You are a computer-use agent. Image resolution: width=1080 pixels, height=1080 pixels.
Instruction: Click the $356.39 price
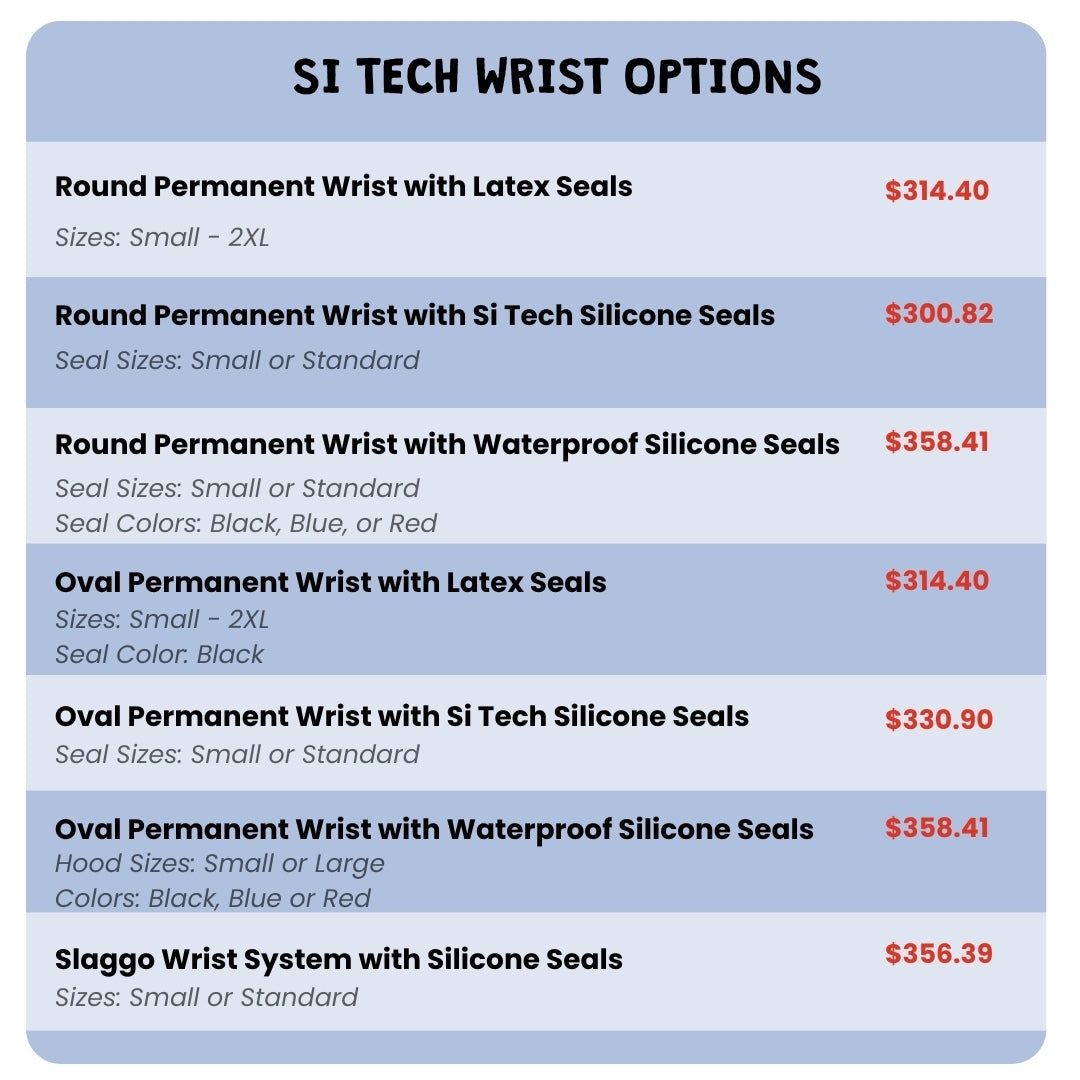938,954
